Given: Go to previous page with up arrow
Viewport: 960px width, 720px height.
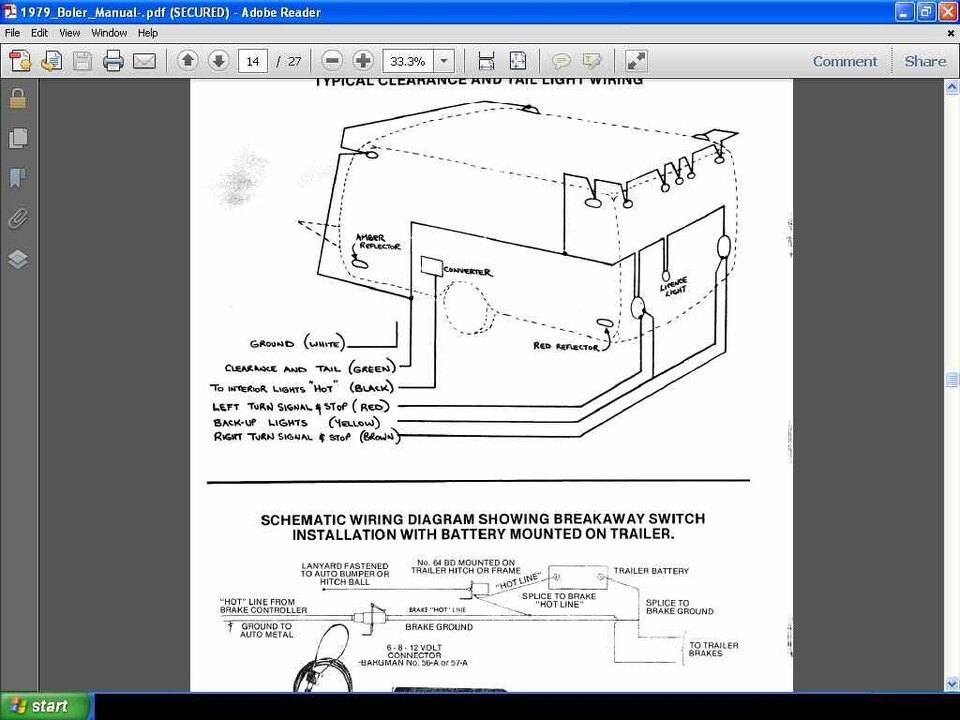Looking at the screenshot, I should 187,61.
